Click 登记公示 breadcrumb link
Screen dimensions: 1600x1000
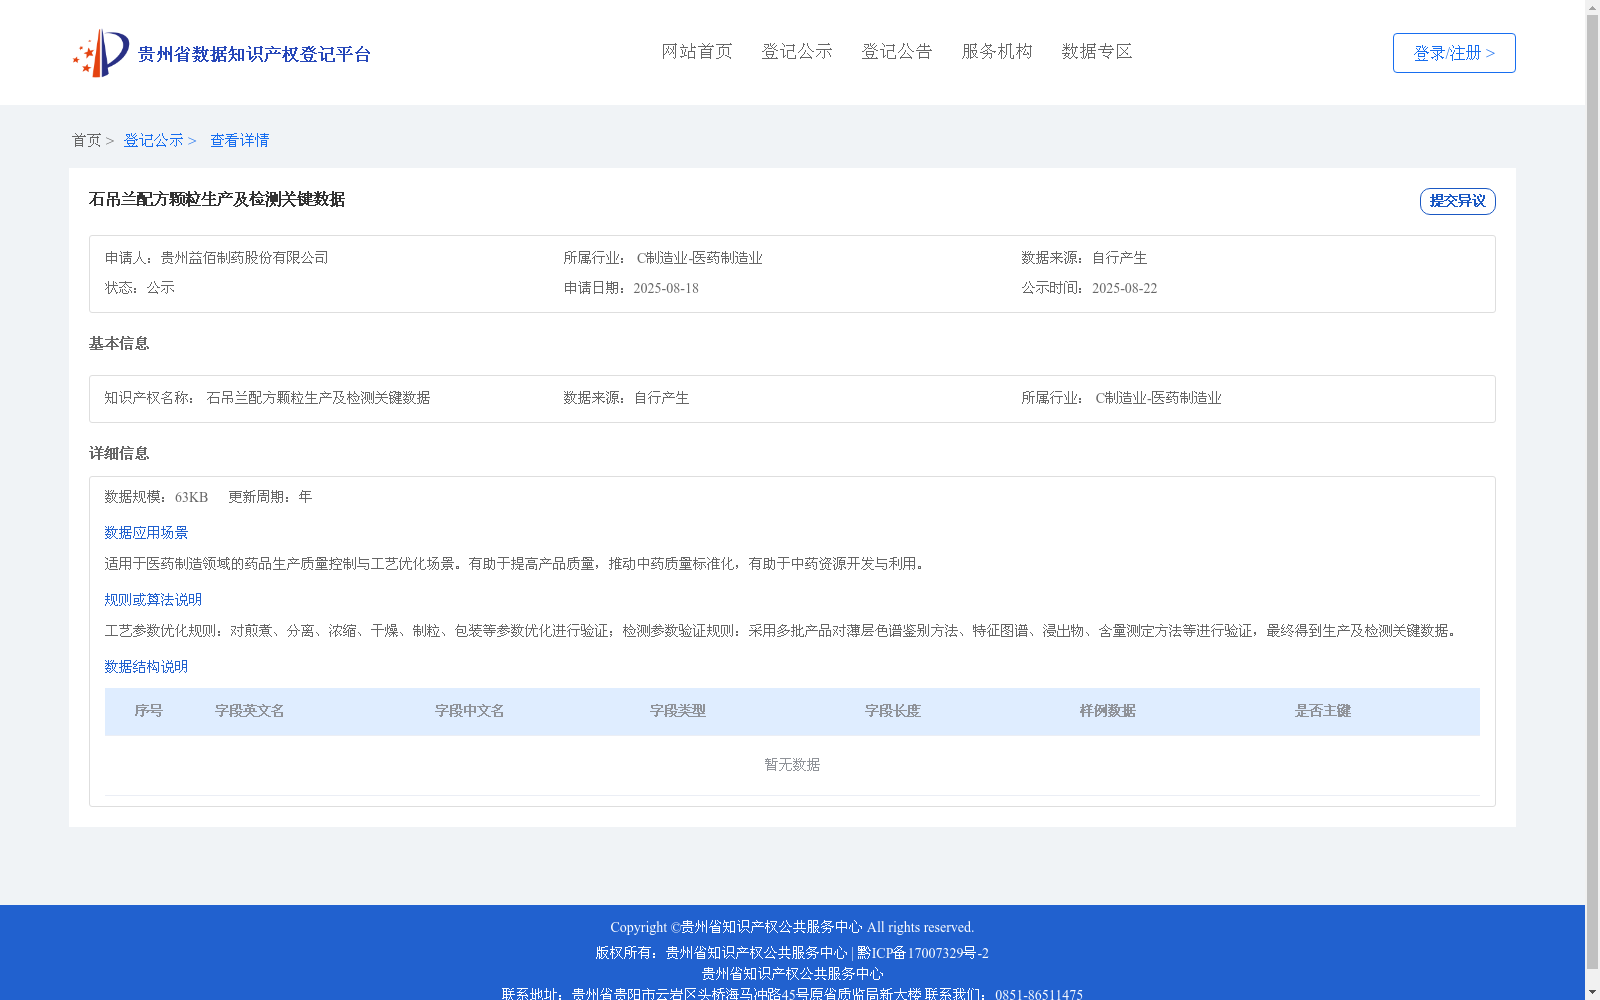point(153,141)
